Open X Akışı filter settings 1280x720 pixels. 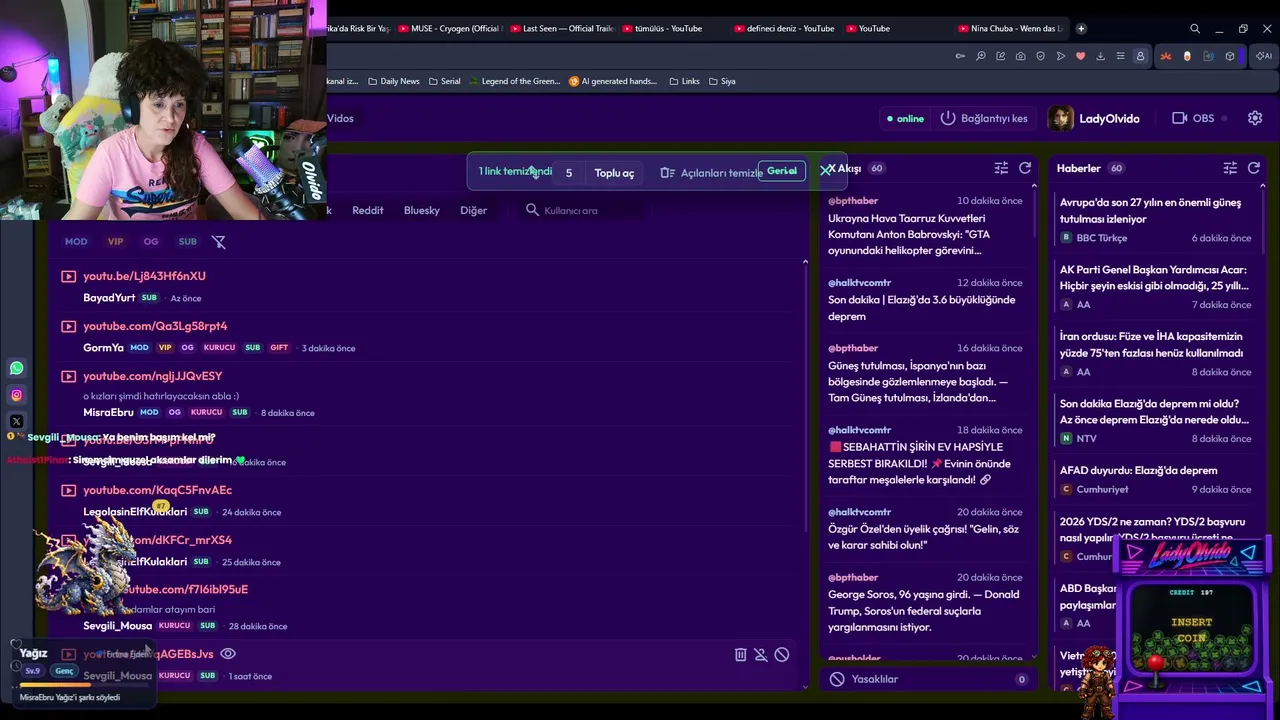tap(1001, 168)
